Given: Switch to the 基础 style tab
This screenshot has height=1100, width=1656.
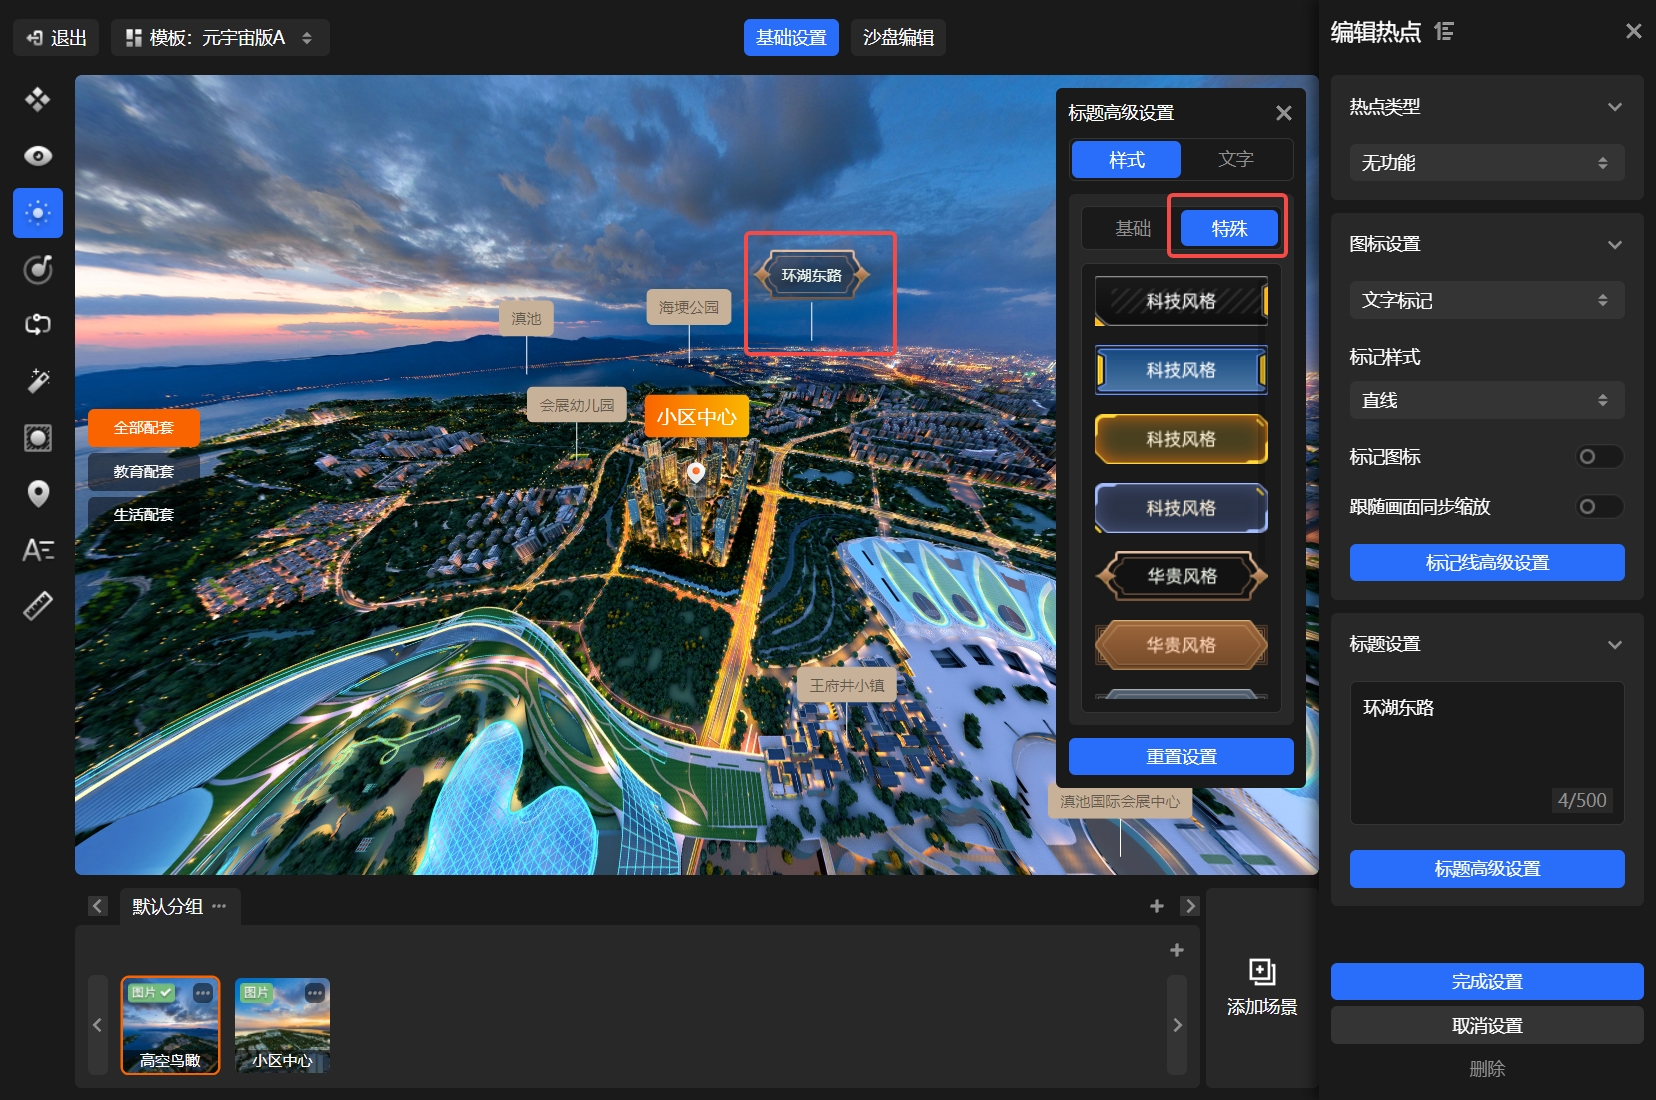Looking at the screenshot, I should click(x=1133, y=229).
